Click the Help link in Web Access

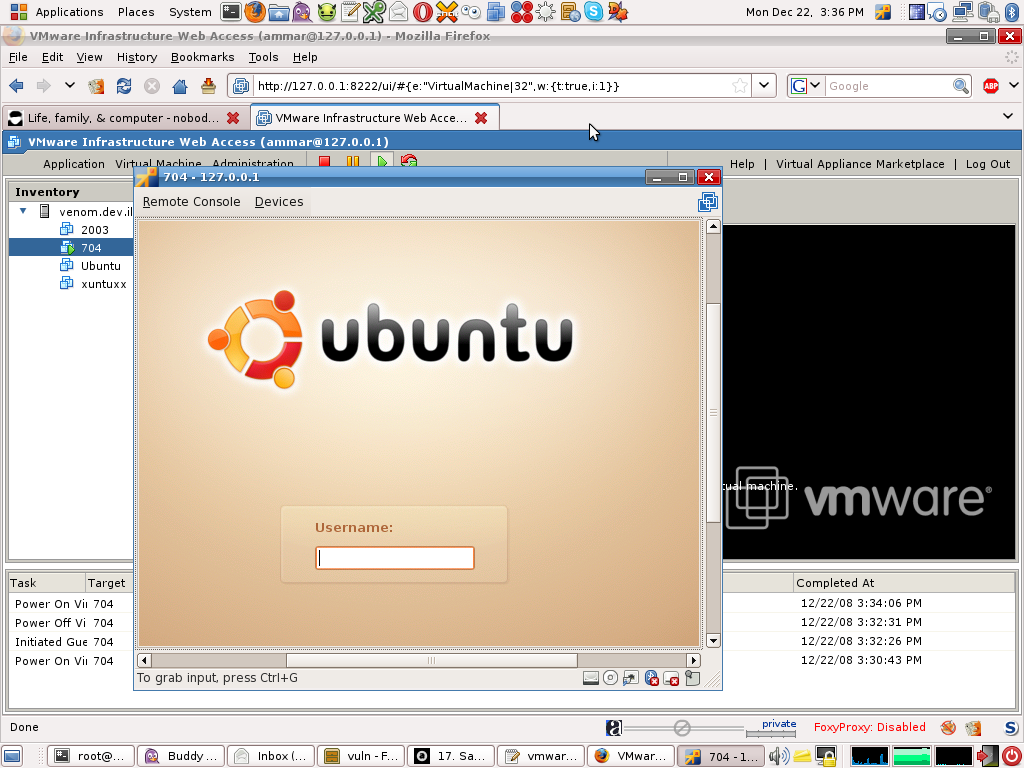tap(742, 164)
